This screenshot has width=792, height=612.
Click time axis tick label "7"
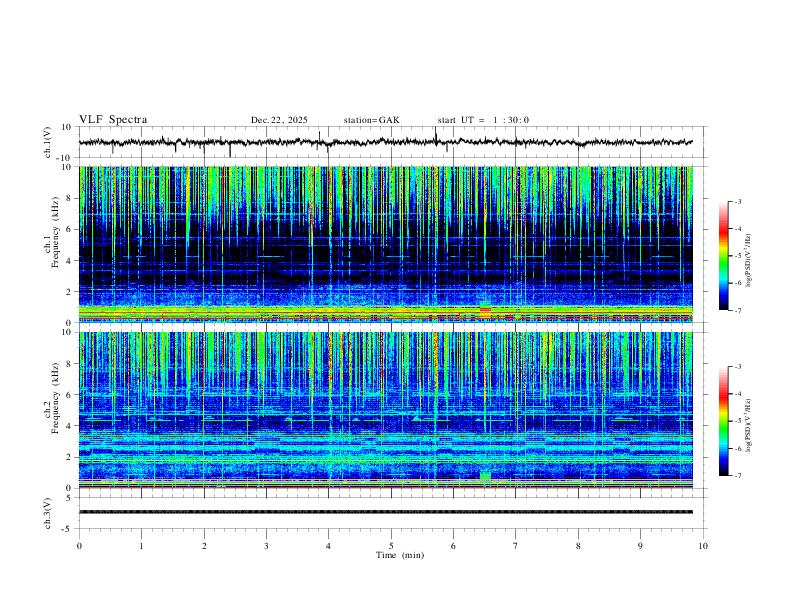point(516,546)
